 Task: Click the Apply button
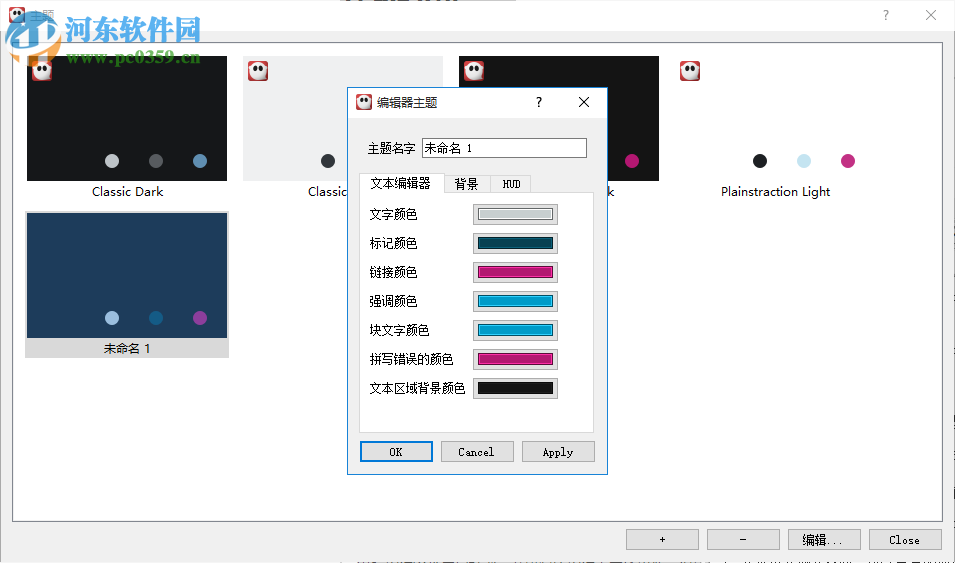pyautogui.click(x=558, y=451)
